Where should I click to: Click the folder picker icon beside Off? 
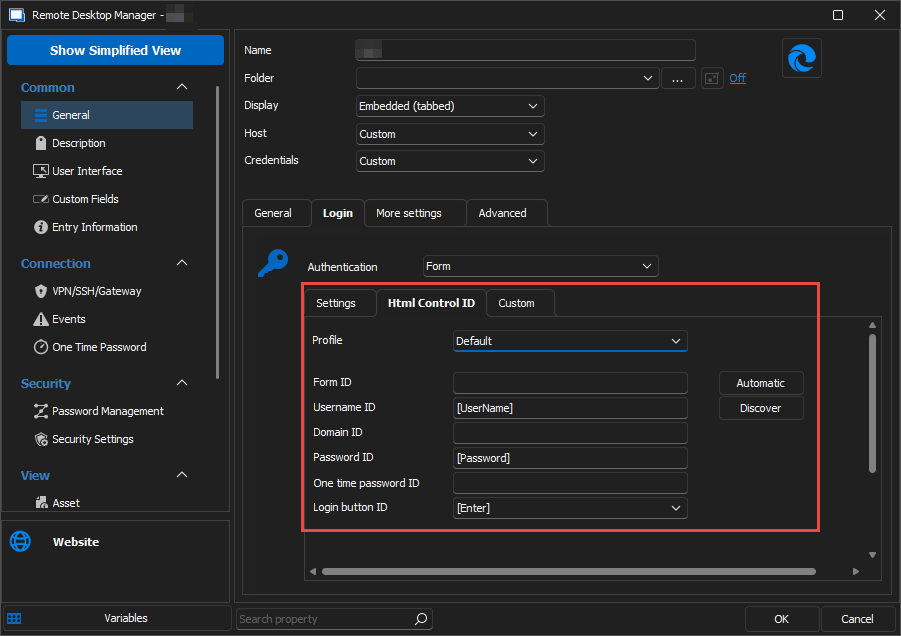click(x=712, y=78)
